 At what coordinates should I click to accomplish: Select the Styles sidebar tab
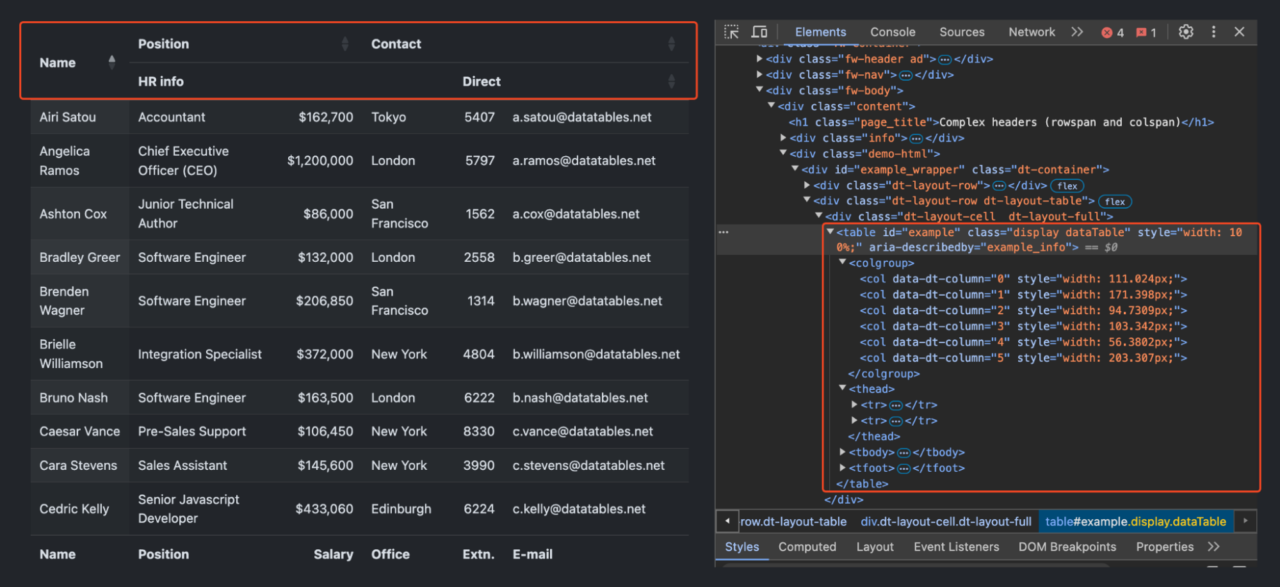tap(742, 547)
